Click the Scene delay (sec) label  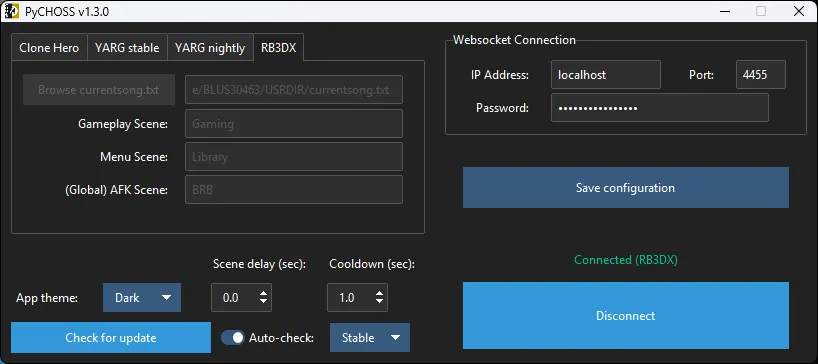point(259,264)
